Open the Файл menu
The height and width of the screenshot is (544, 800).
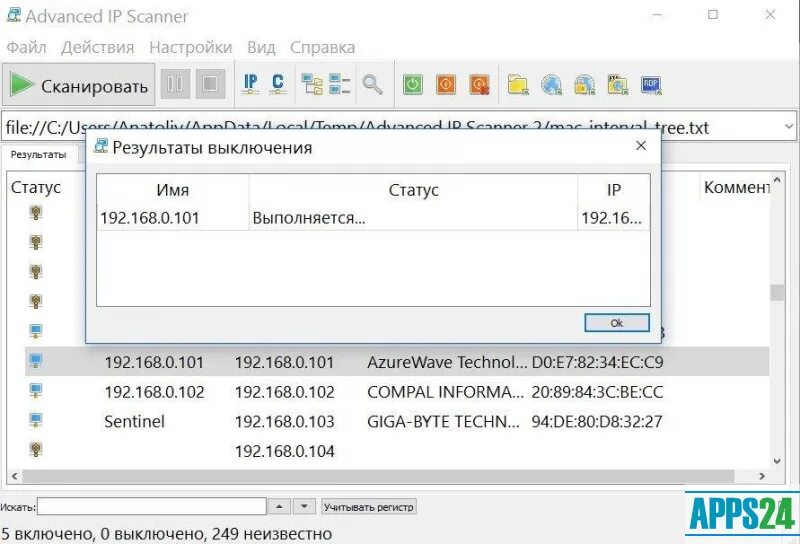click(26, 47)
